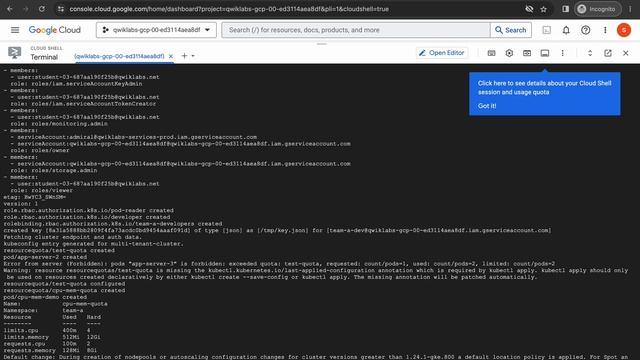The width and height of the screenshot is (640, 360).
Task: Open the browser side panel icon
Action: [x=565, y=9]
